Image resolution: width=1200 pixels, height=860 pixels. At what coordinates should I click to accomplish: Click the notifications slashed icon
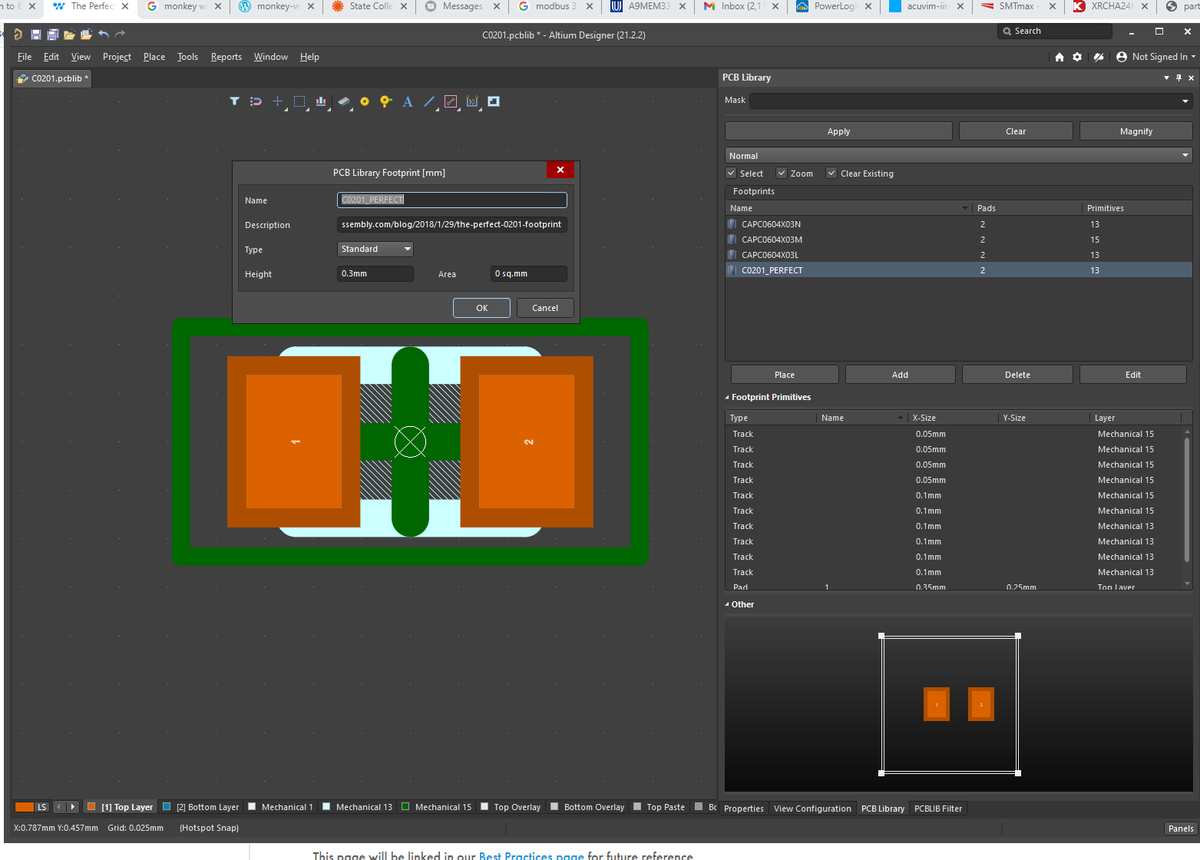pos(1099,57)
